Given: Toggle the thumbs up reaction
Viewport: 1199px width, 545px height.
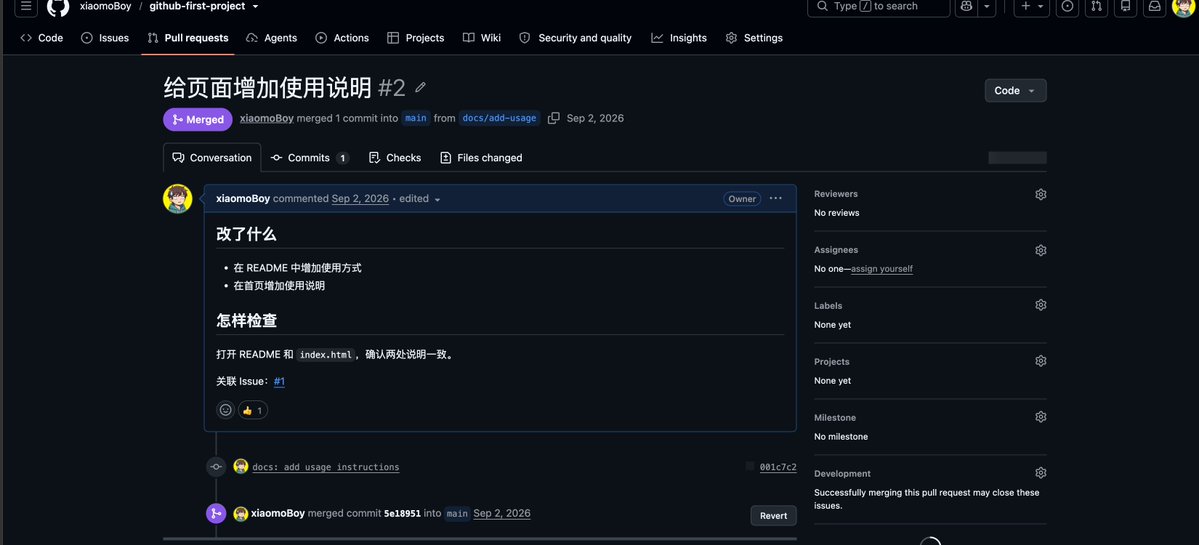Looking at the screenshot, I should pos(253,410).
